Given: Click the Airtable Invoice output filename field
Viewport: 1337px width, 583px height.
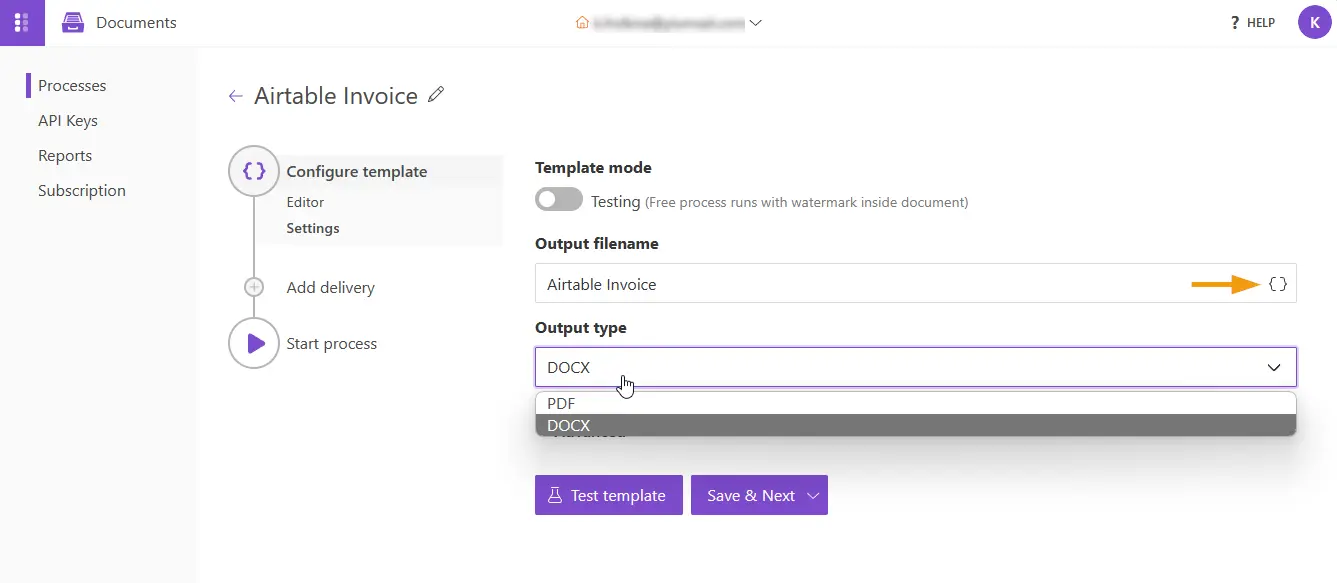Looking at the screenshot, I should [915, 284].
